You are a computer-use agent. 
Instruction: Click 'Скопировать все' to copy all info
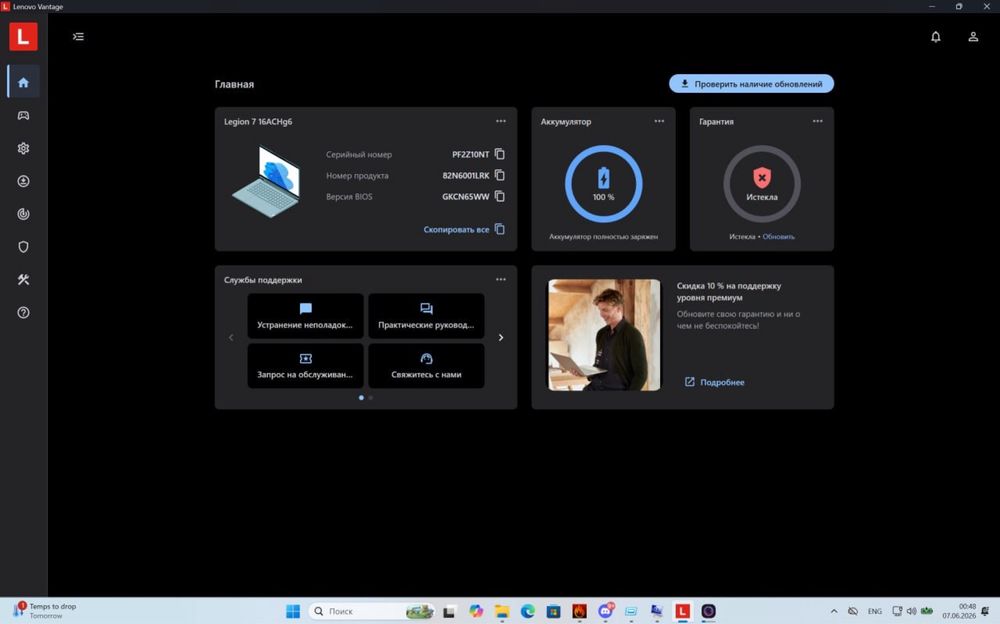[464, 229]
